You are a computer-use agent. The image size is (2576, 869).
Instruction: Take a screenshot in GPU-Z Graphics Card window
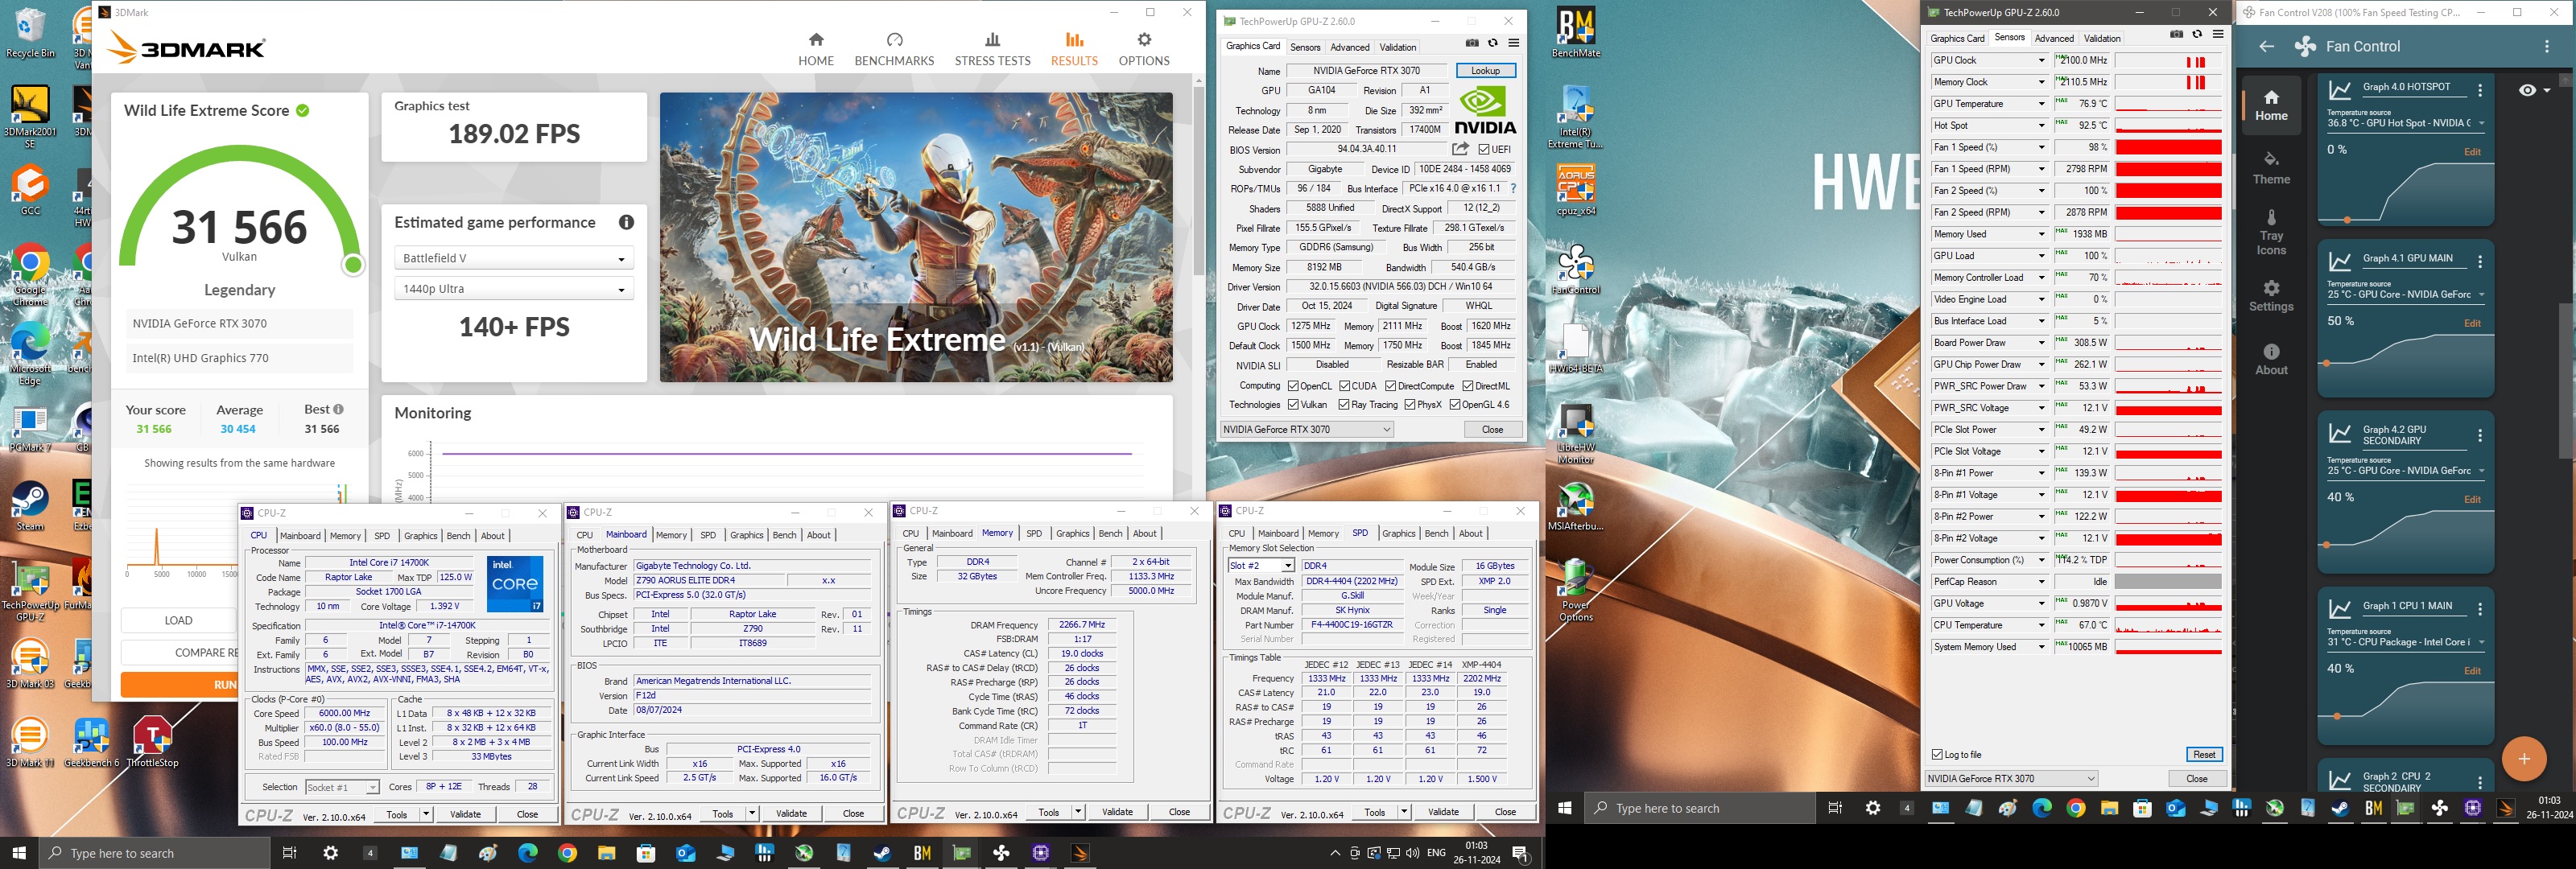coord(1472,43)
